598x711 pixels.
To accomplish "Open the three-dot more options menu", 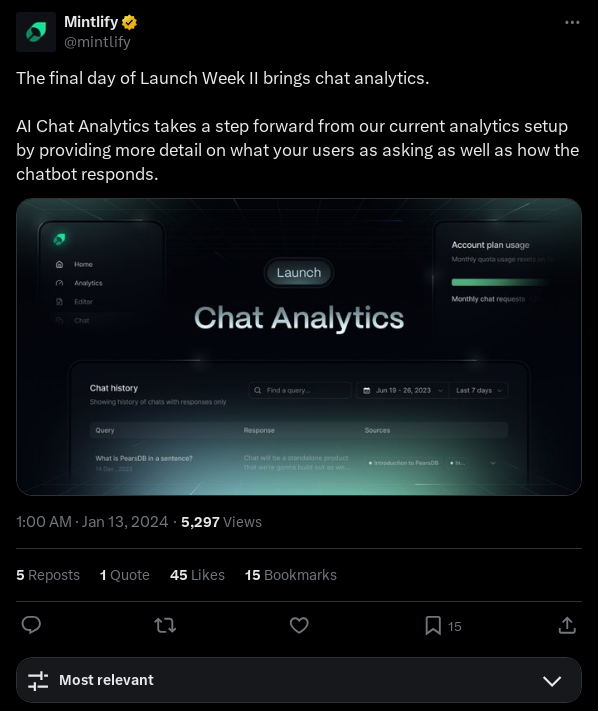I will 572,22.
